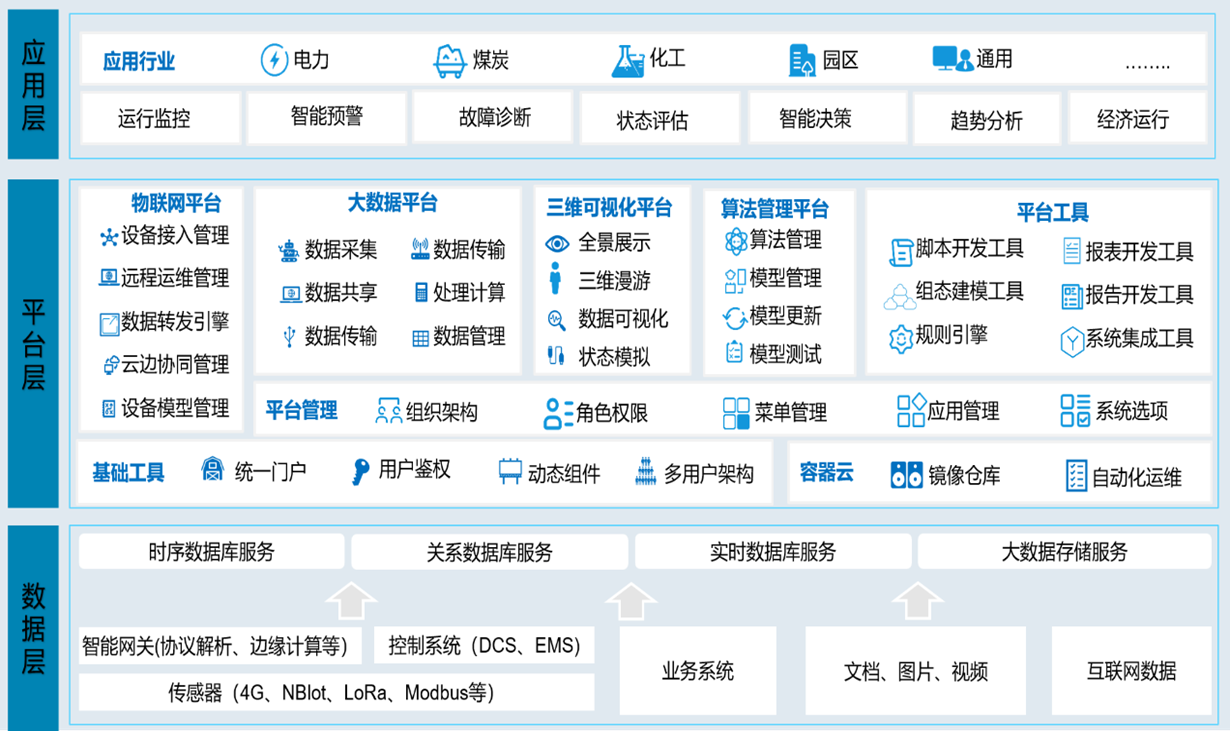Image resolution: width=1230 pixels, height=731 pixels.
Task: Click the gear icon next to 规则引擎
Action: 900,338
